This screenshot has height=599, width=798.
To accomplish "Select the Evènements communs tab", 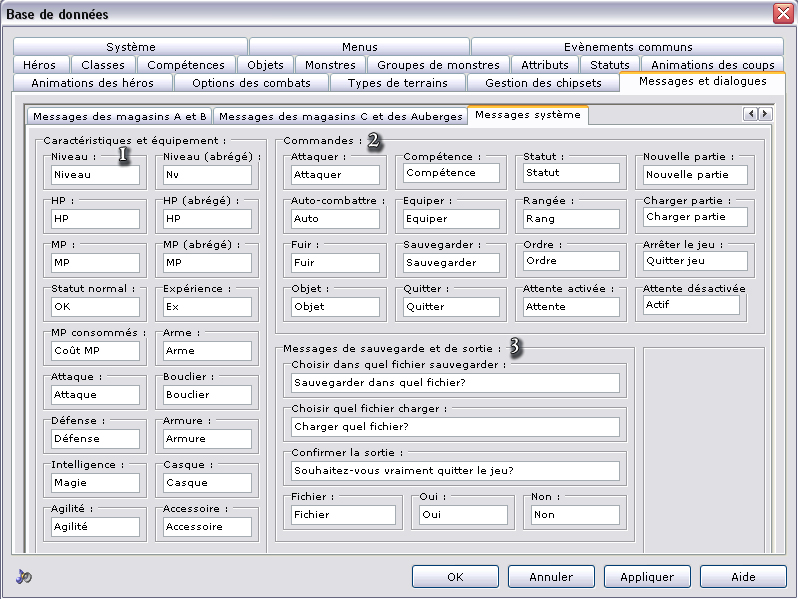I will (627, 47).
